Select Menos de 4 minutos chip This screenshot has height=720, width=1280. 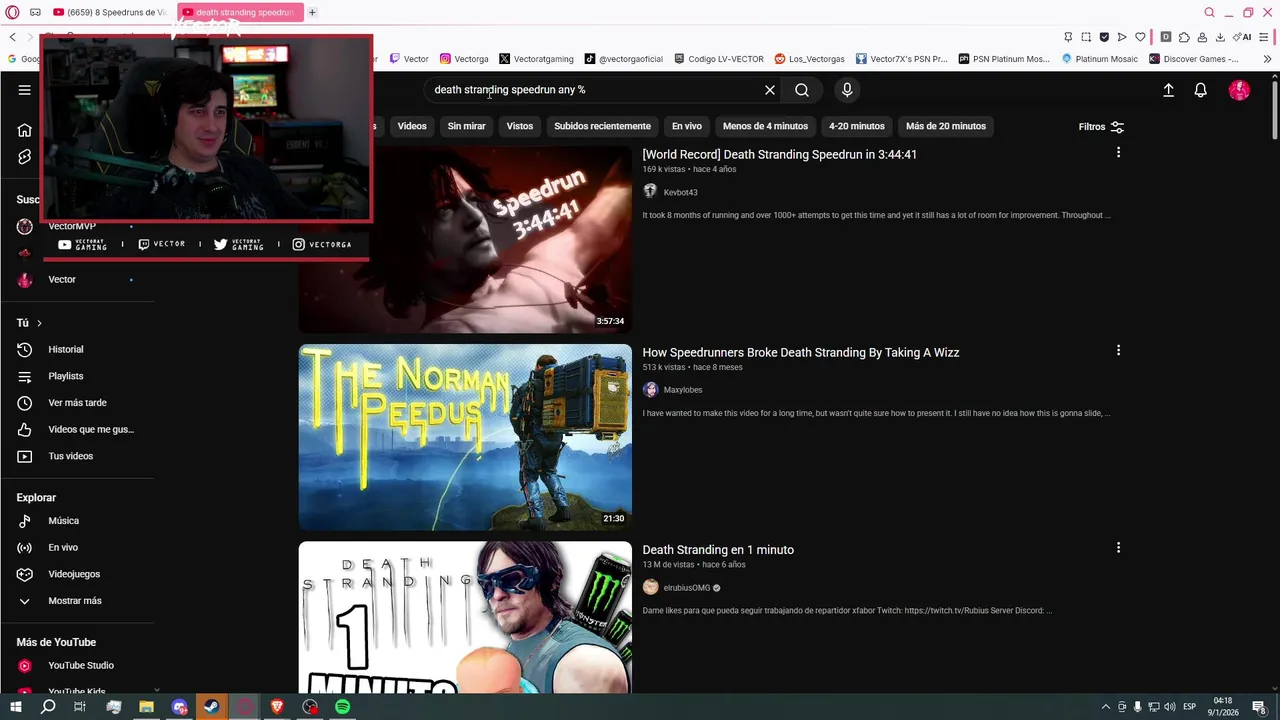coord(765,126)
